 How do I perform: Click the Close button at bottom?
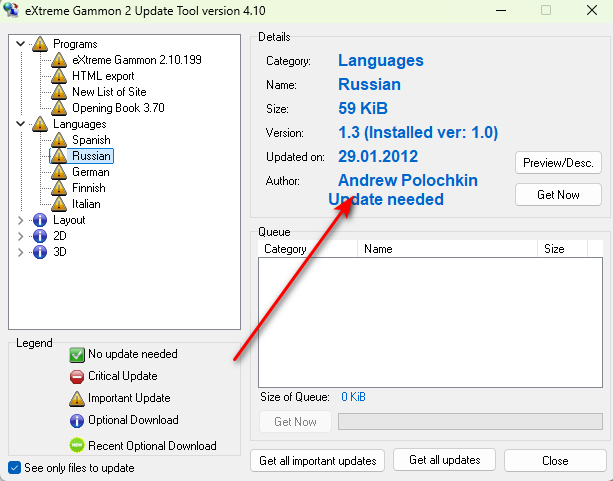pyautogui.click(x=555, y=461)
